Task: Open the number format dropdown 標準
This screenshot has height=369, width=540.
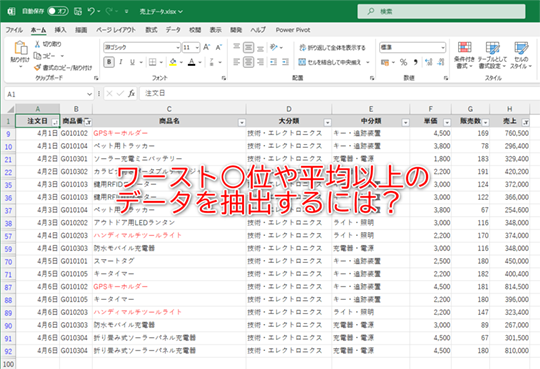Action: pos(413,47)
